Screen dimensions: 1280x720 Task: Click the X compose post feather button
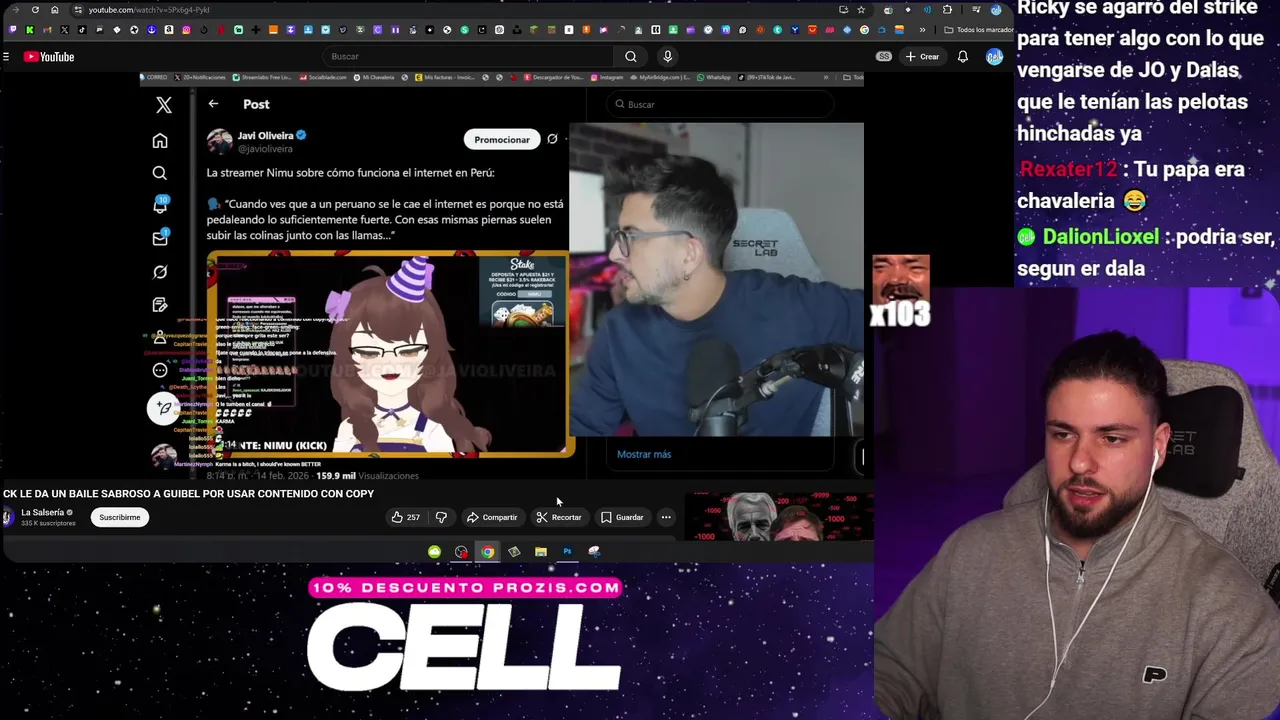tap(163, 408)
